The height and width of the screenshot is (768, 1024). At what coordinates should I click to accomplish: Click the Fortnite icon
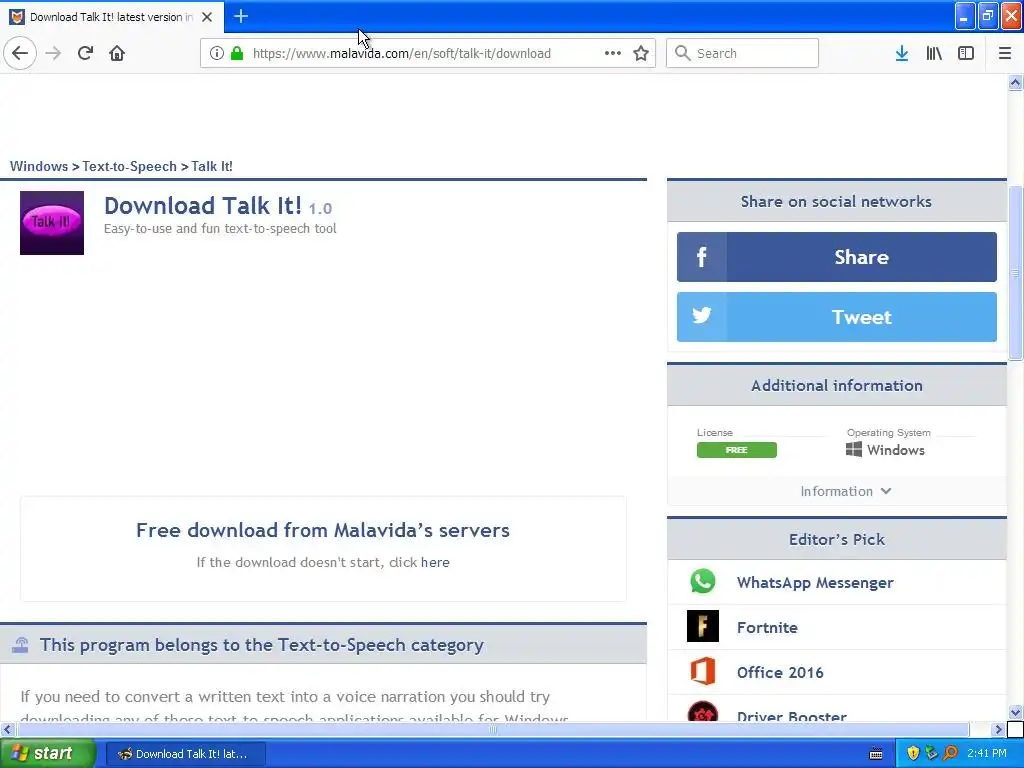tap(703, 626)
